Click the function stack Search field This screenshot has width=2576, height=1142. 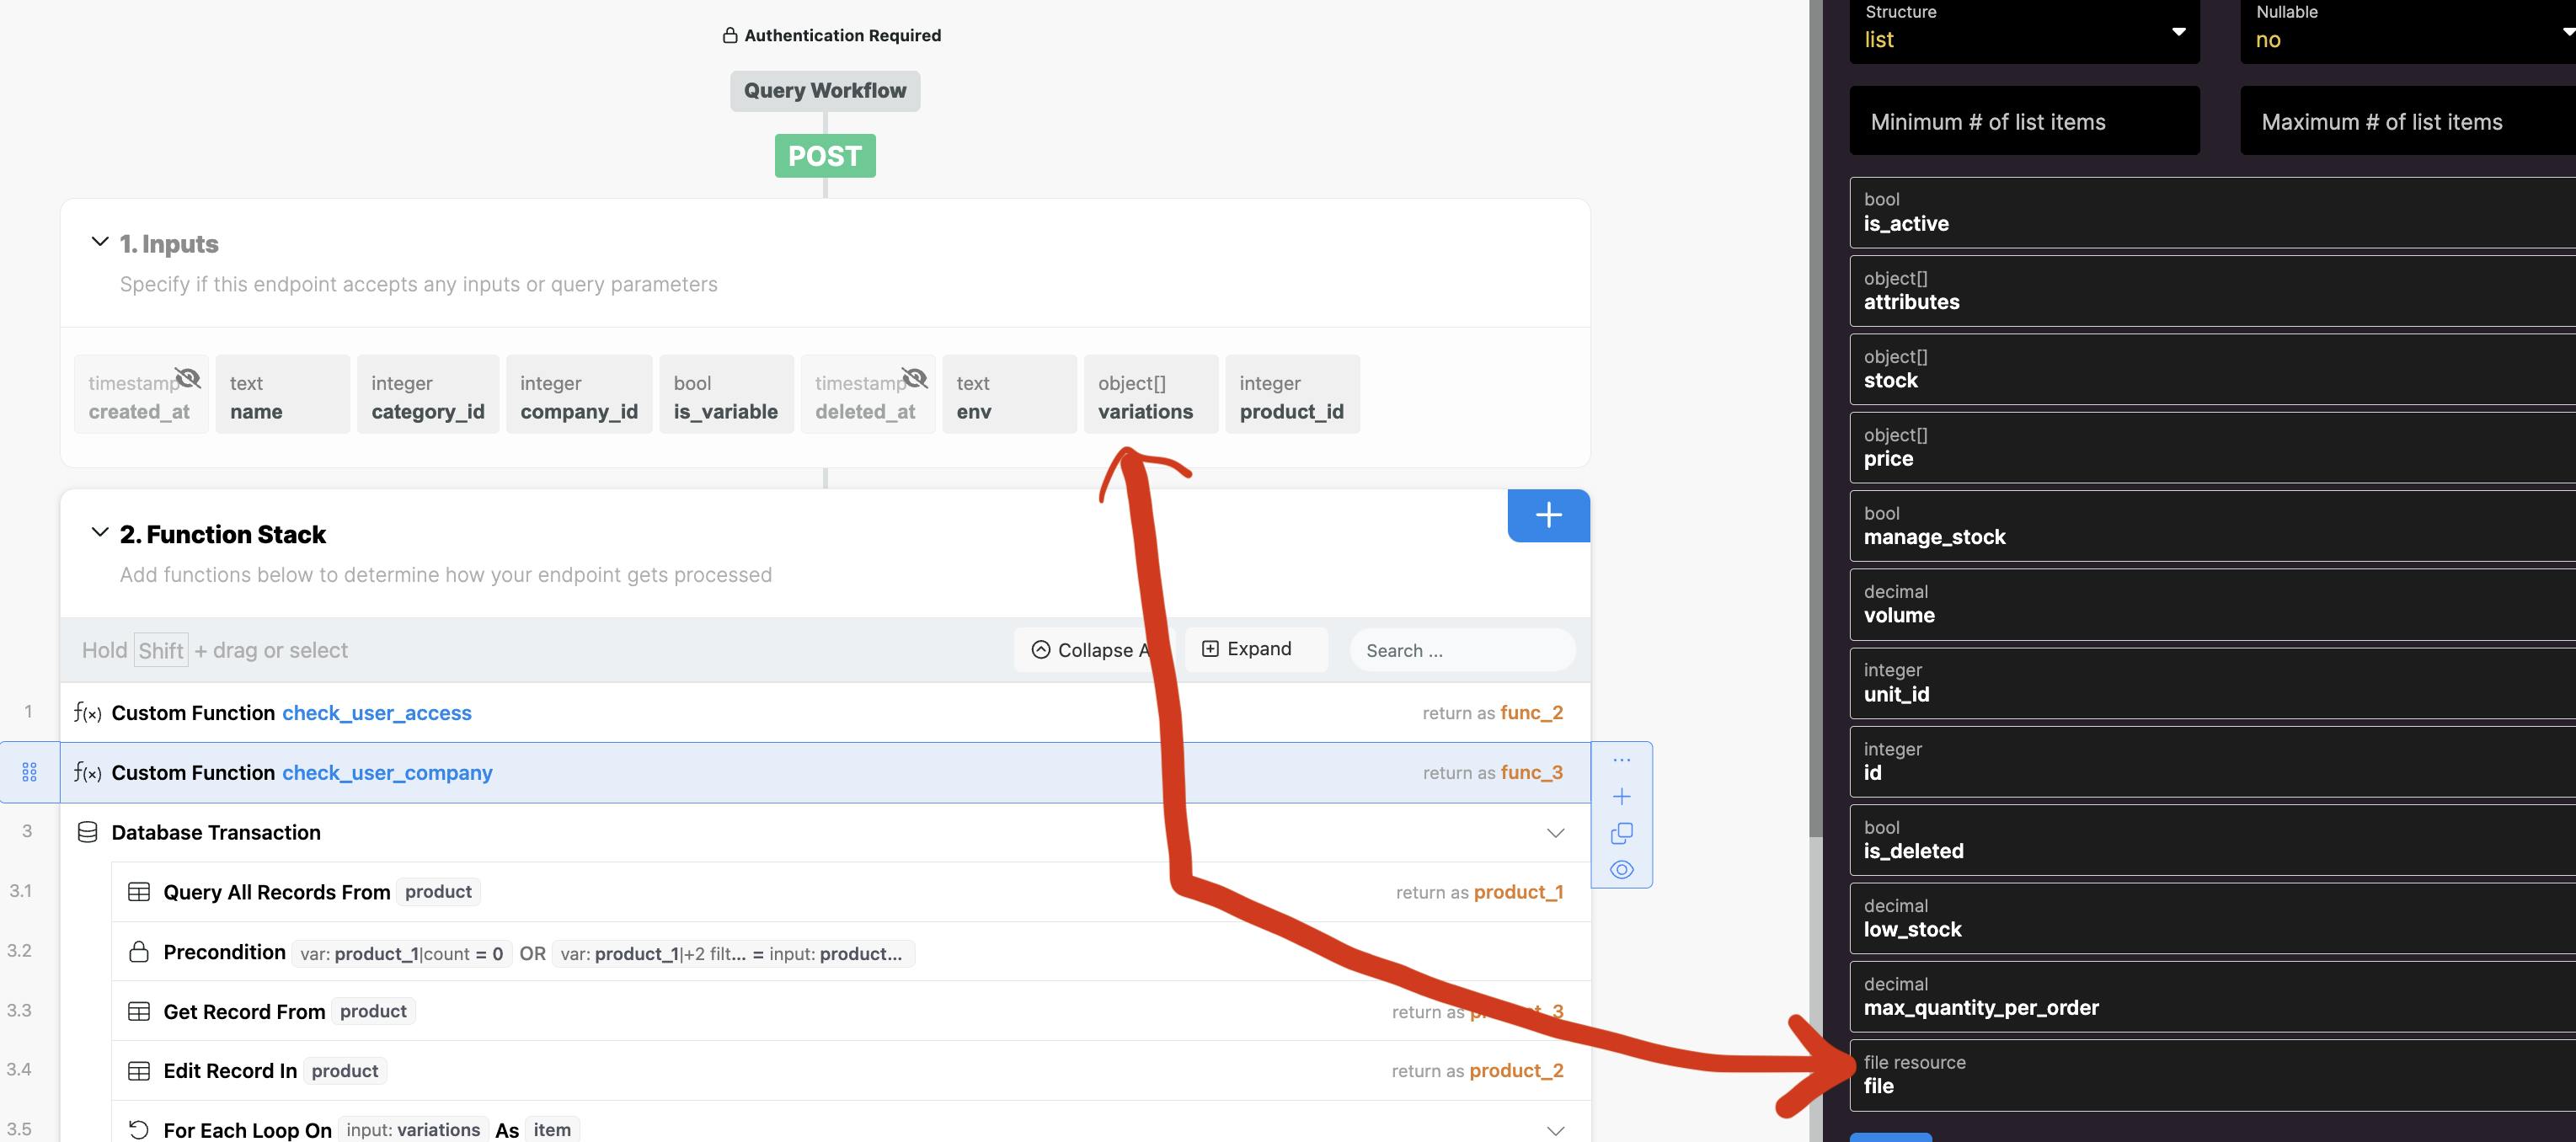tap(1461, 651)
